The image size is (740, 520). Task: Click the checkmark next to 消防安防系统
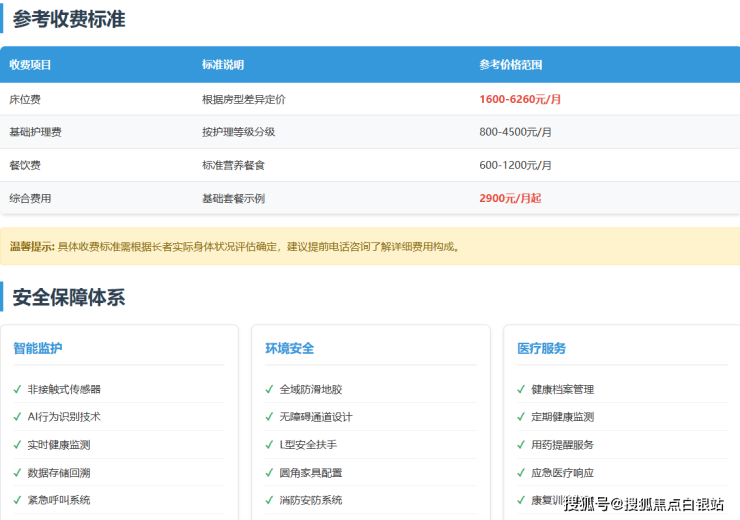pos(270,500)
